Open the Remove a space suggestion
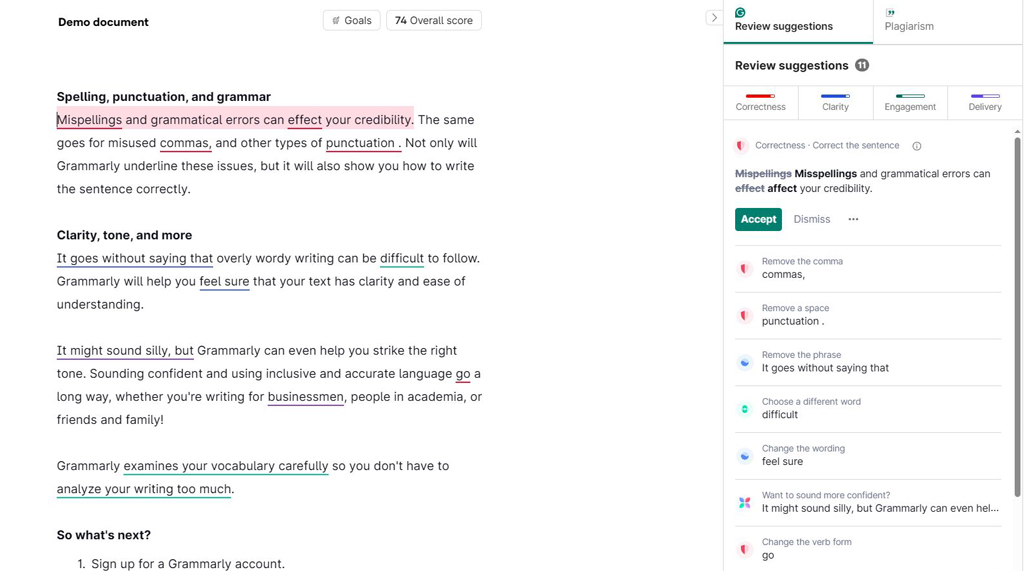The height and width of the screenshot is (571, 1024). click(868, 316)
